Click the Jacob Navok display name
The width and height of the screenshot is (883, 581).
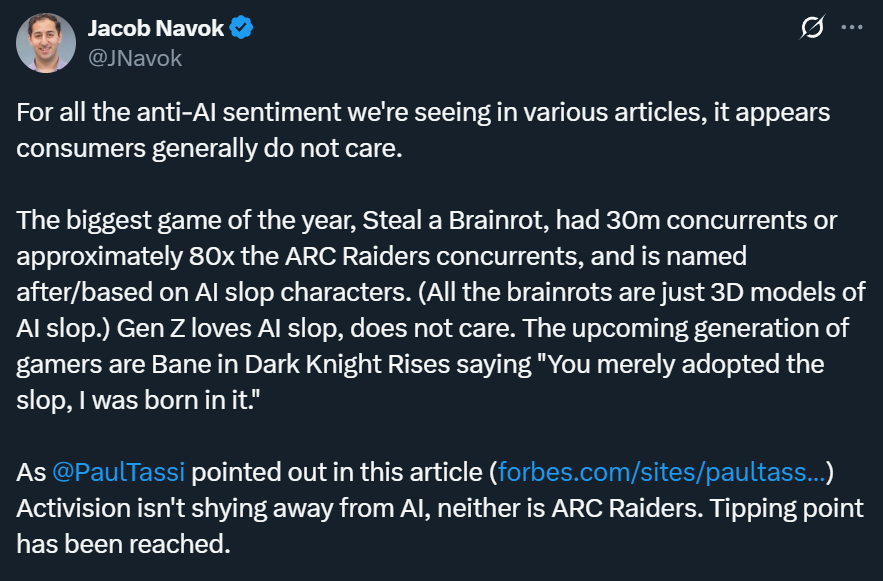[x=156, y=28]
